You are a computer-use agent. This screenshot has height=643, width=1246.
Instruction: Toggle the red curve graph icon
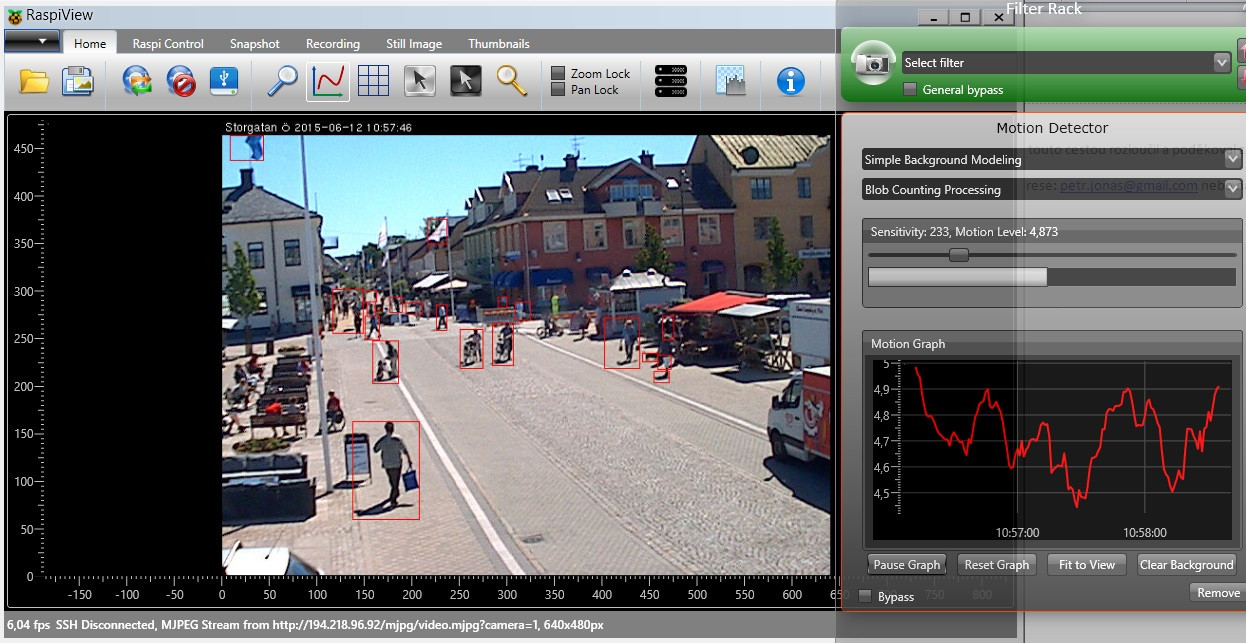pos(328,81)
